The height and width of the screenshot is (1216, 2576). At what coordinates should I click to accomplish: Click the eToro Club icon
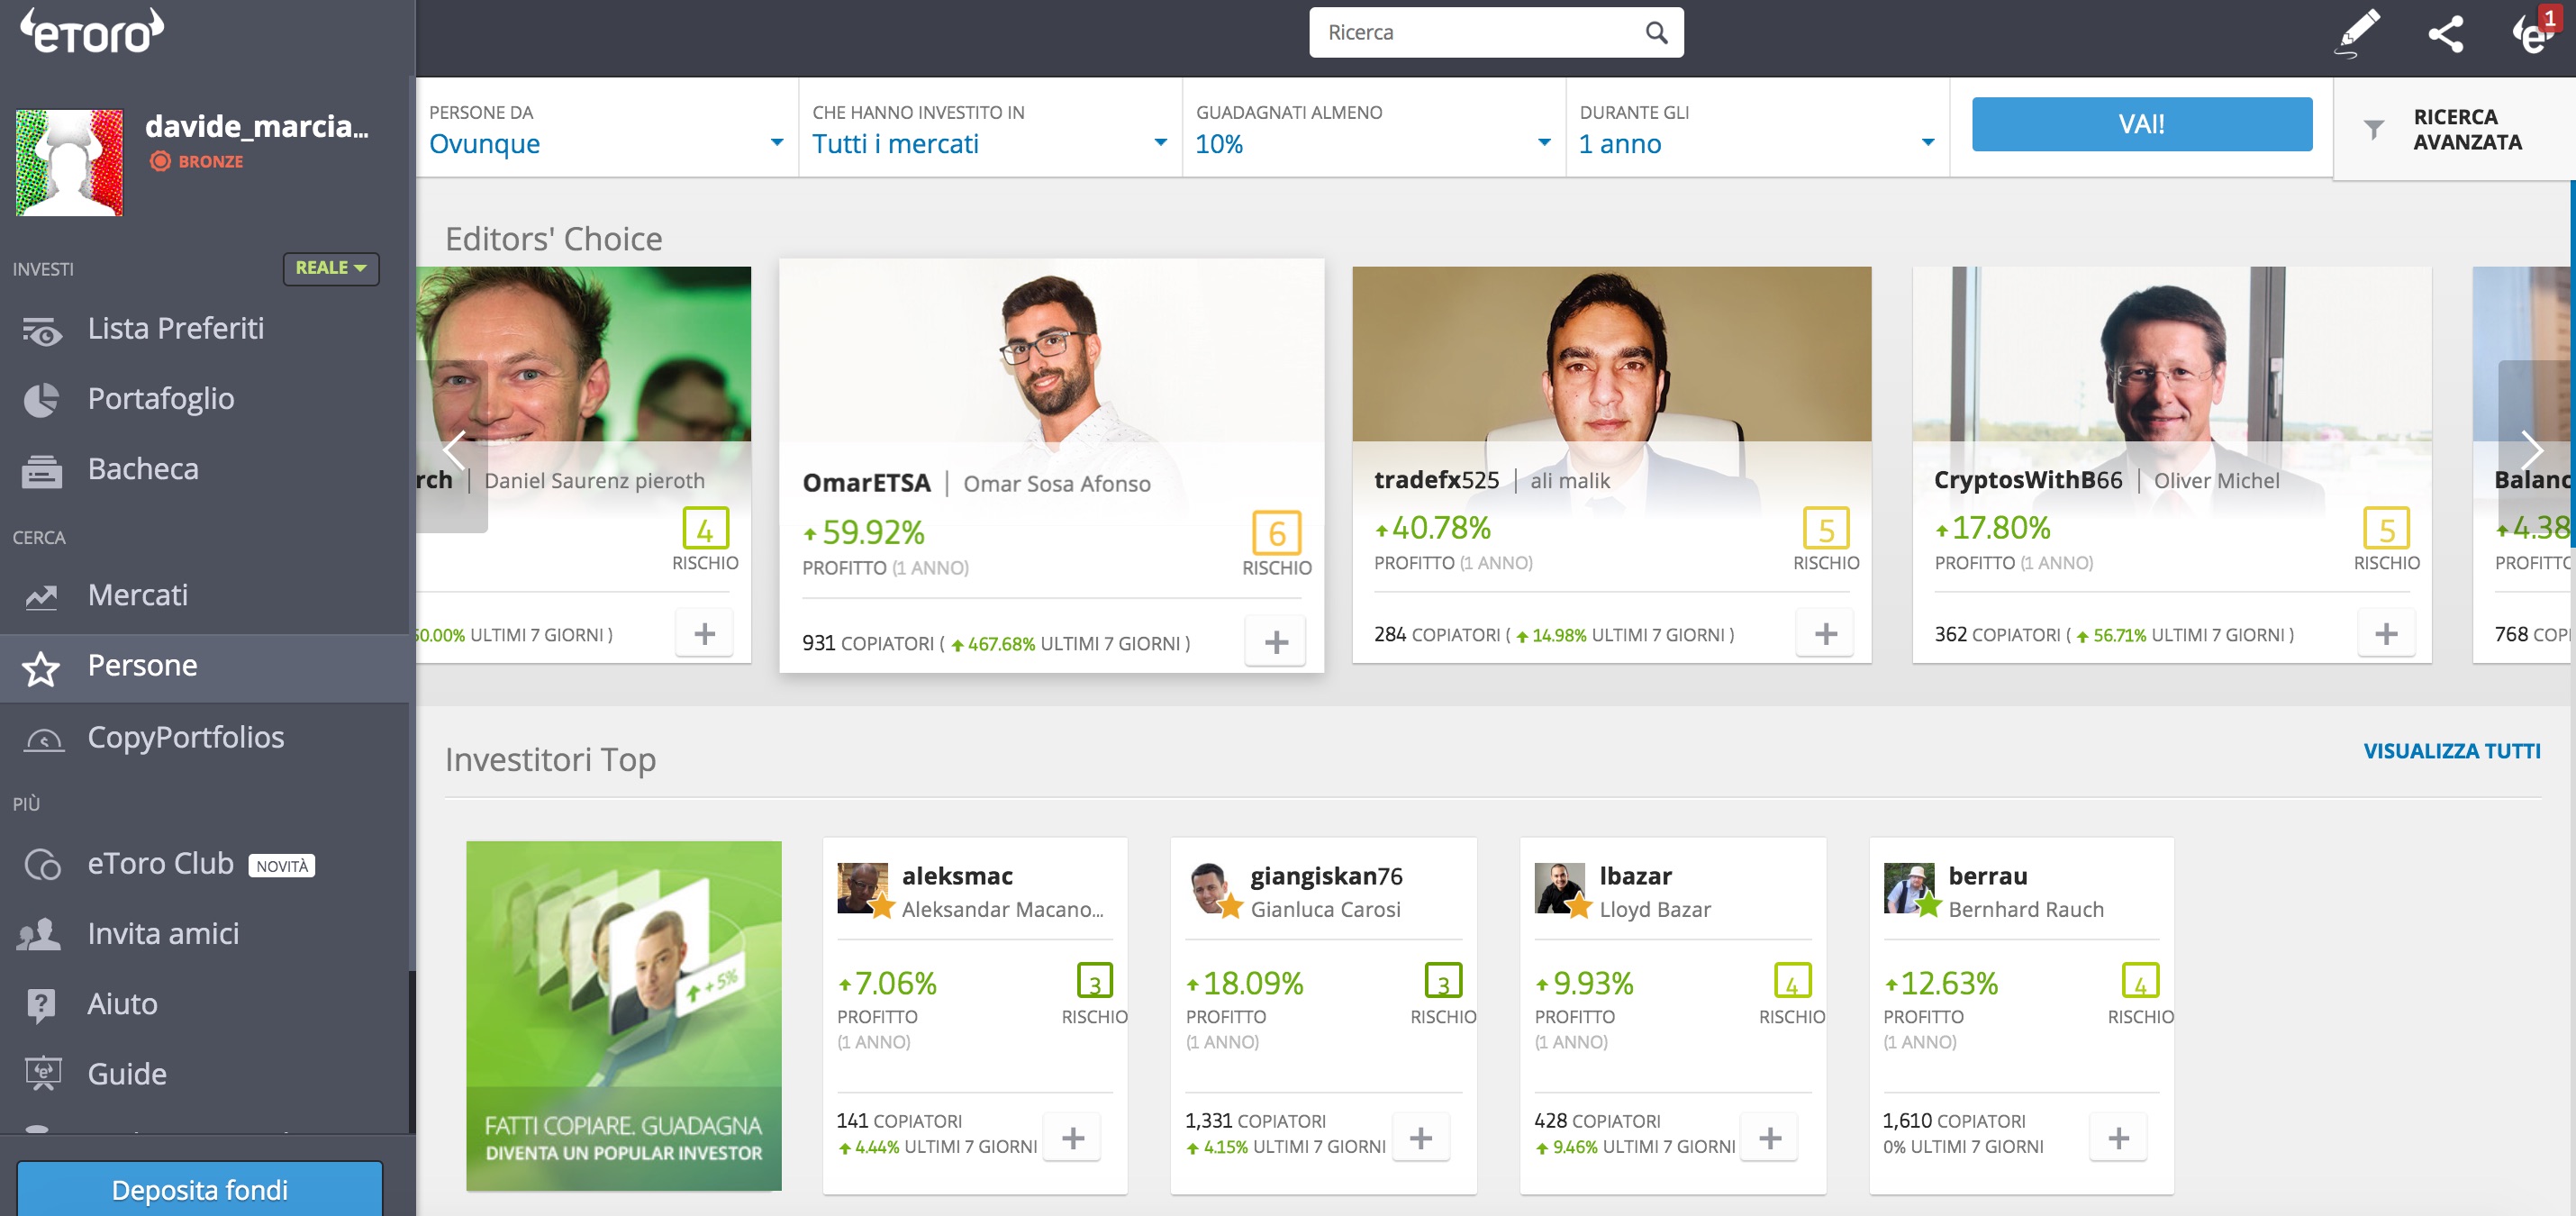pos(43,864)
